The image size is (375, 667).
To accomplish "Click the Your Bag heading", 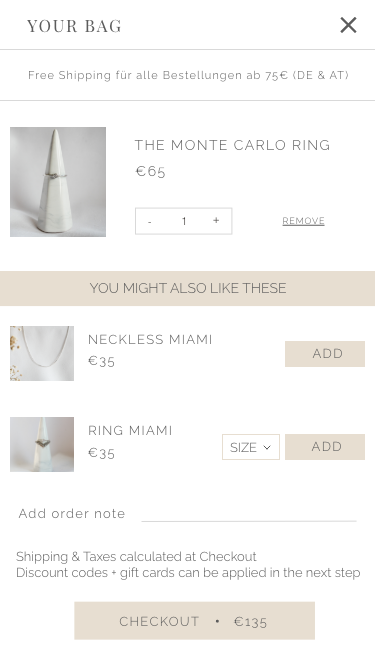I will point(74,26).
